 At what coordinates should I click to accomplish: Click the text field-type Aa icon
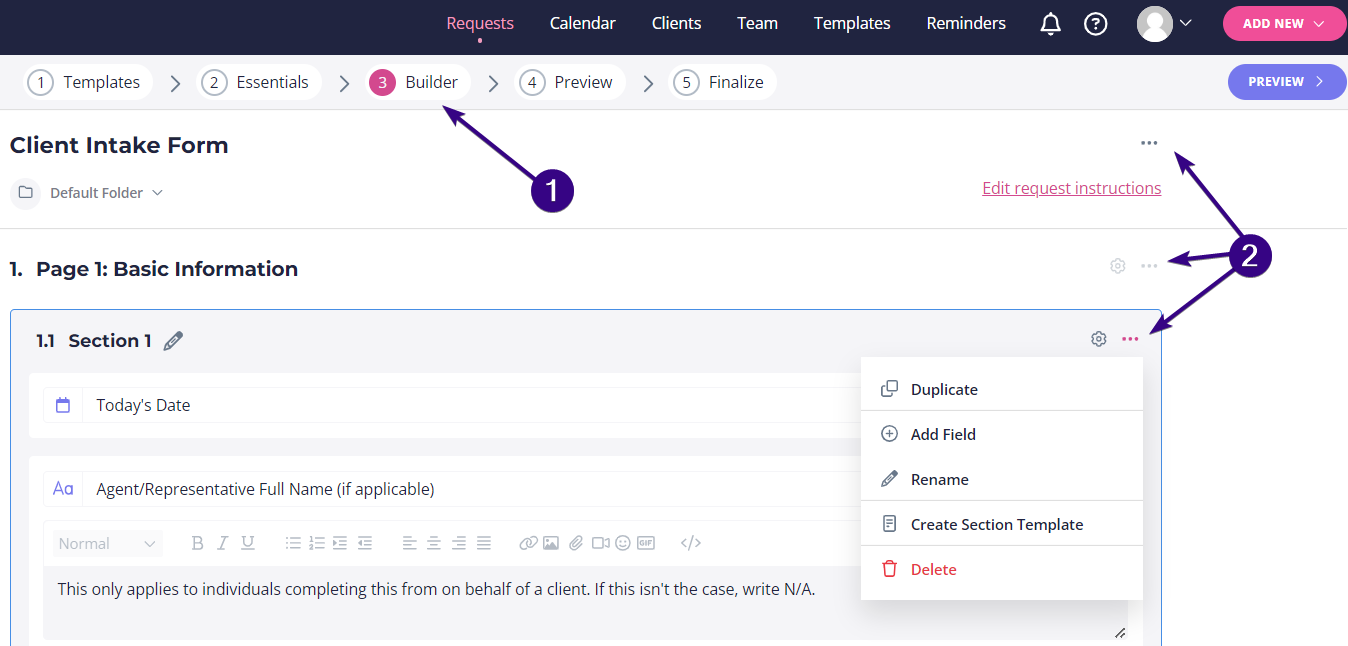pos(63,489)
